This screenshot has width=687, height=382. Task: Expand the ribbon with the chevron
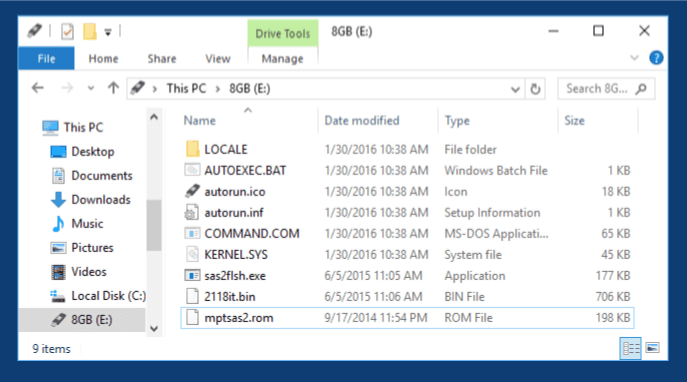click(634, 58)
